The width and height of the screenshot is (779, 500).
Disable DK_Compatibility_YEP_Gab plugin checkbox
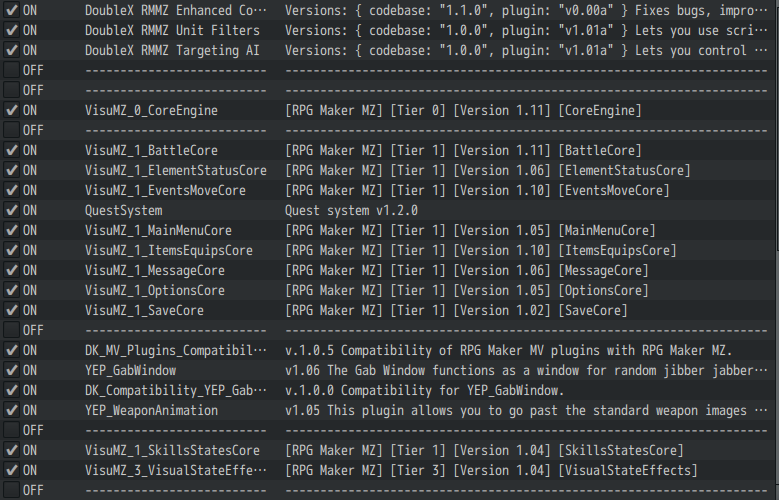[x=11, y=390]
